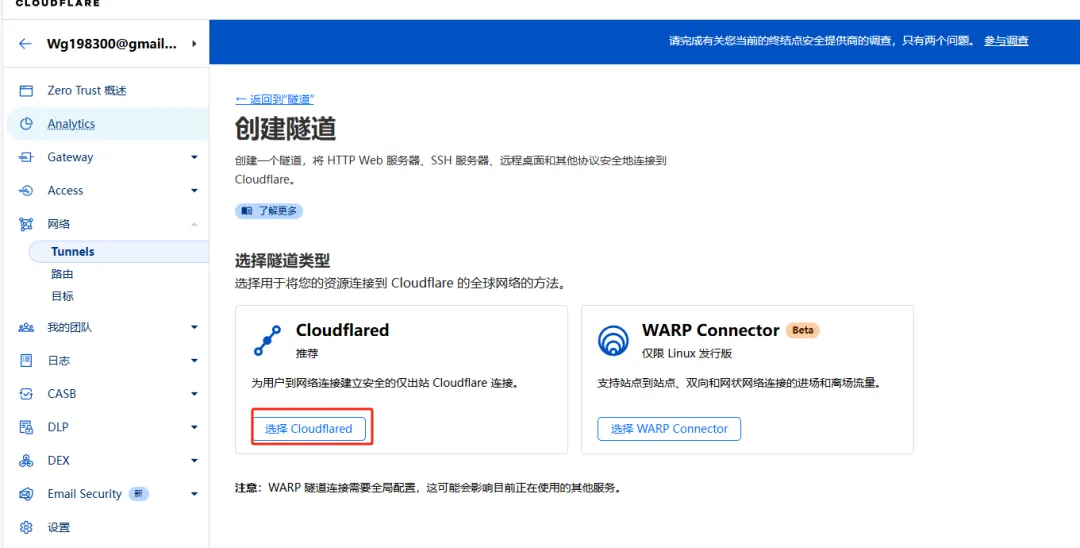Expand the DLP menu chevron
Screen dimensions: 1080x548
(194, 428)
